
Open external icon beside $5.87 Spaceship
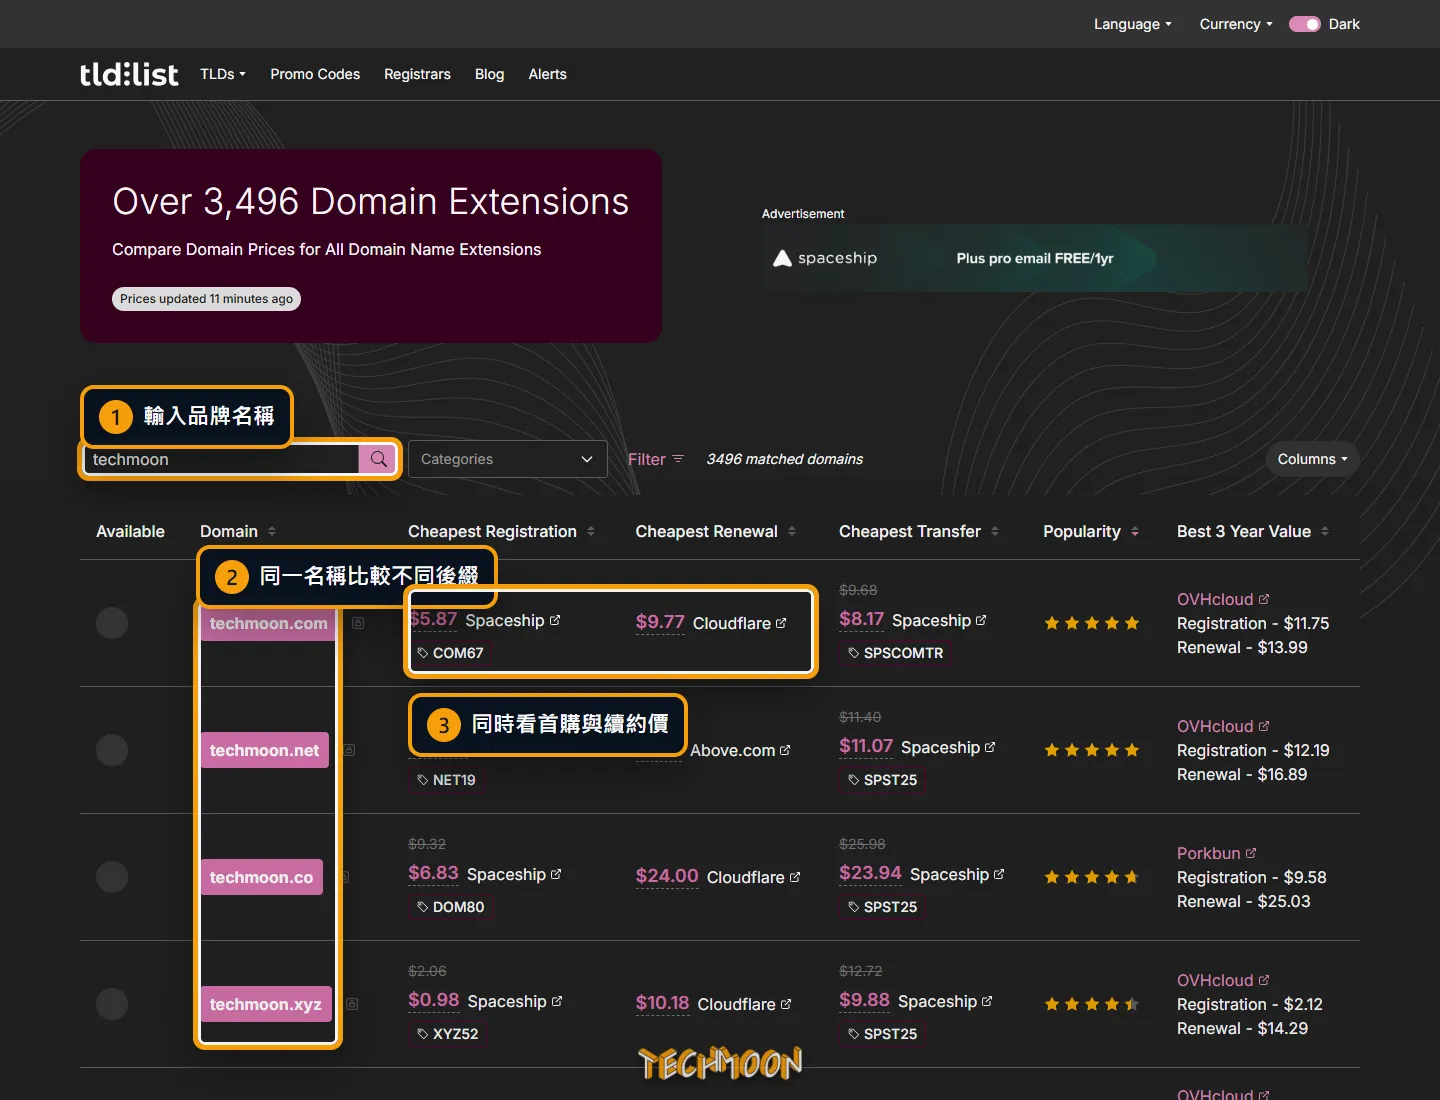click(555, 620)
